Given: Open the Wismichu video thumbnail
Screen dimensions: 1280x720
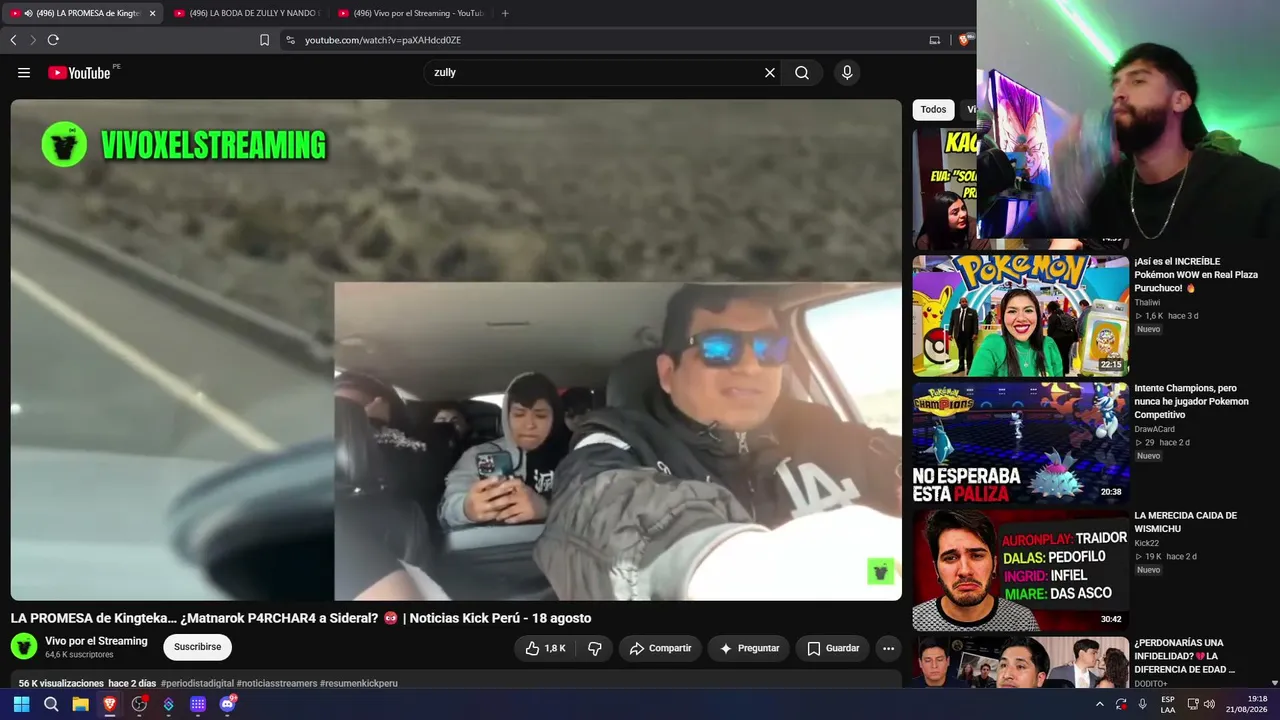Looking at the screenshot, I should click(1020, 570).
